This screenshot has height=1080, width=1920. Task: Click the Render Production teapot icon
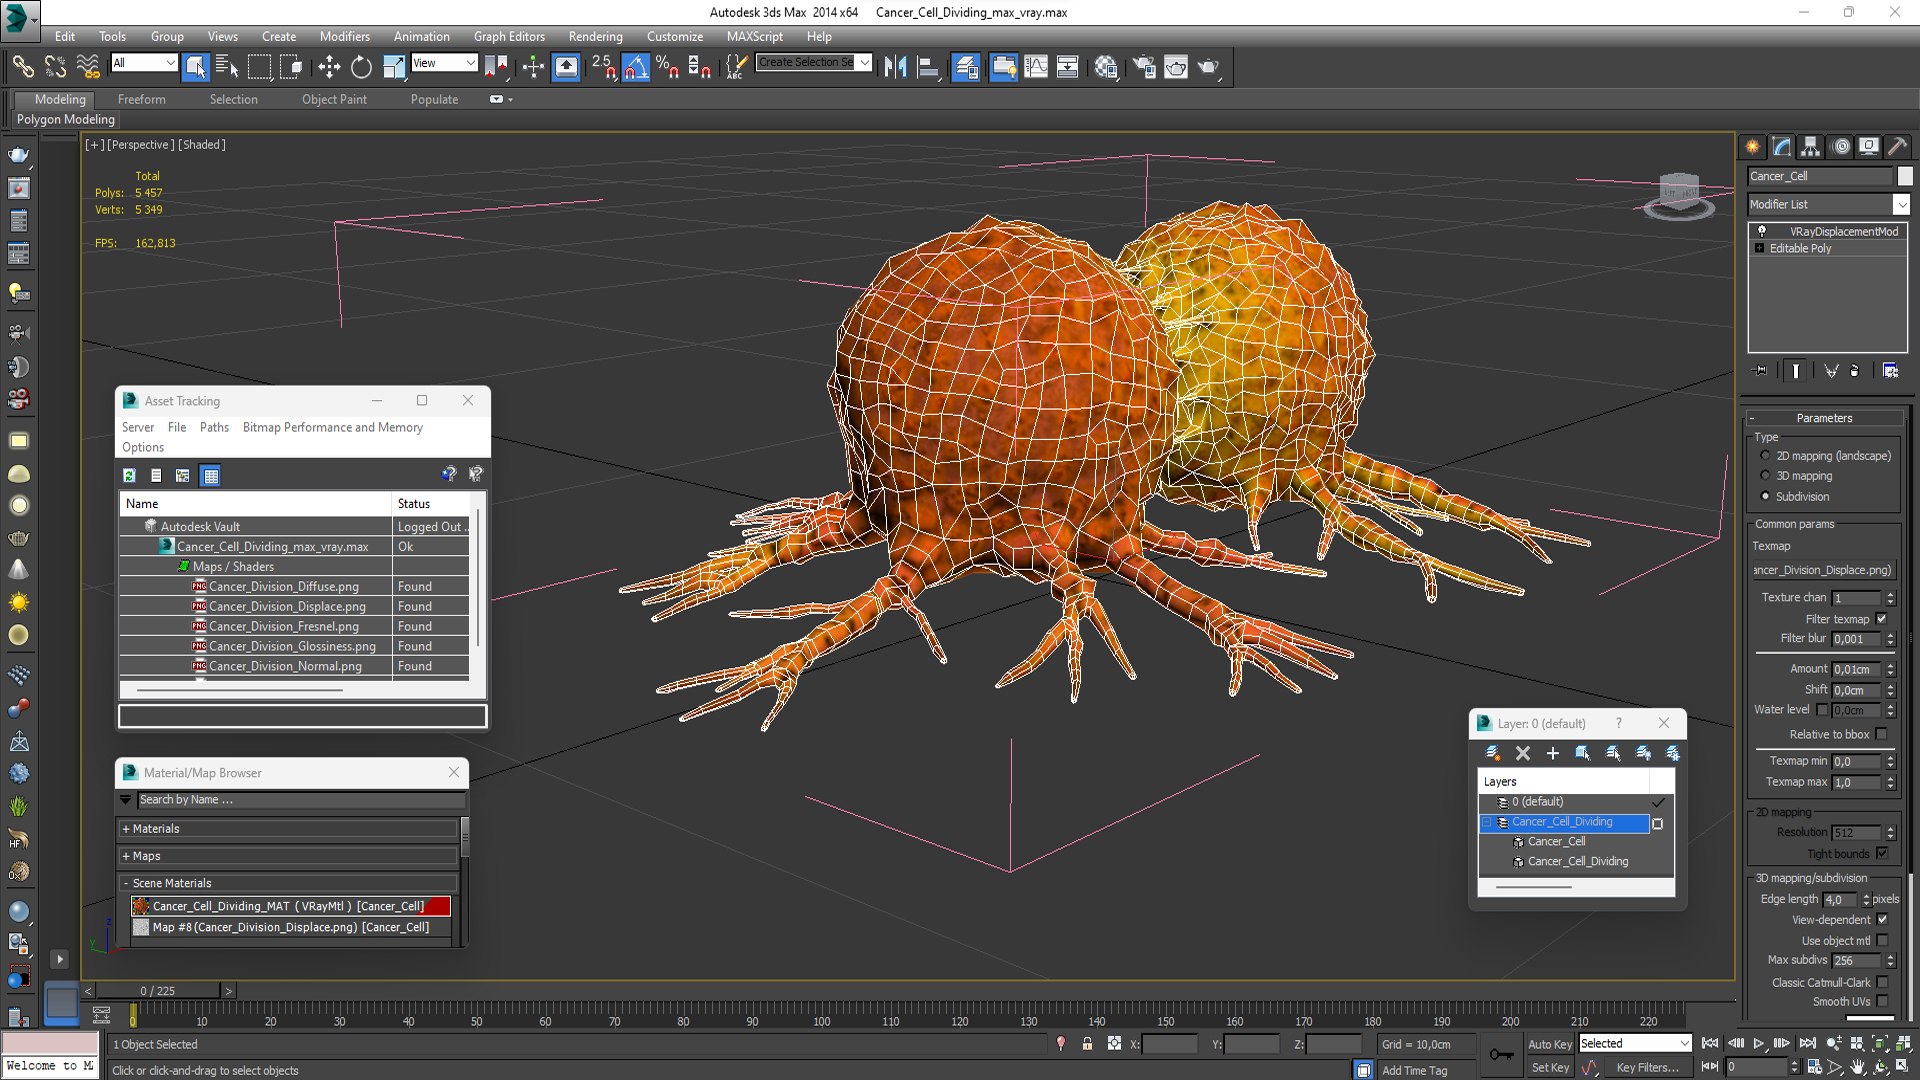(1209, 67)
